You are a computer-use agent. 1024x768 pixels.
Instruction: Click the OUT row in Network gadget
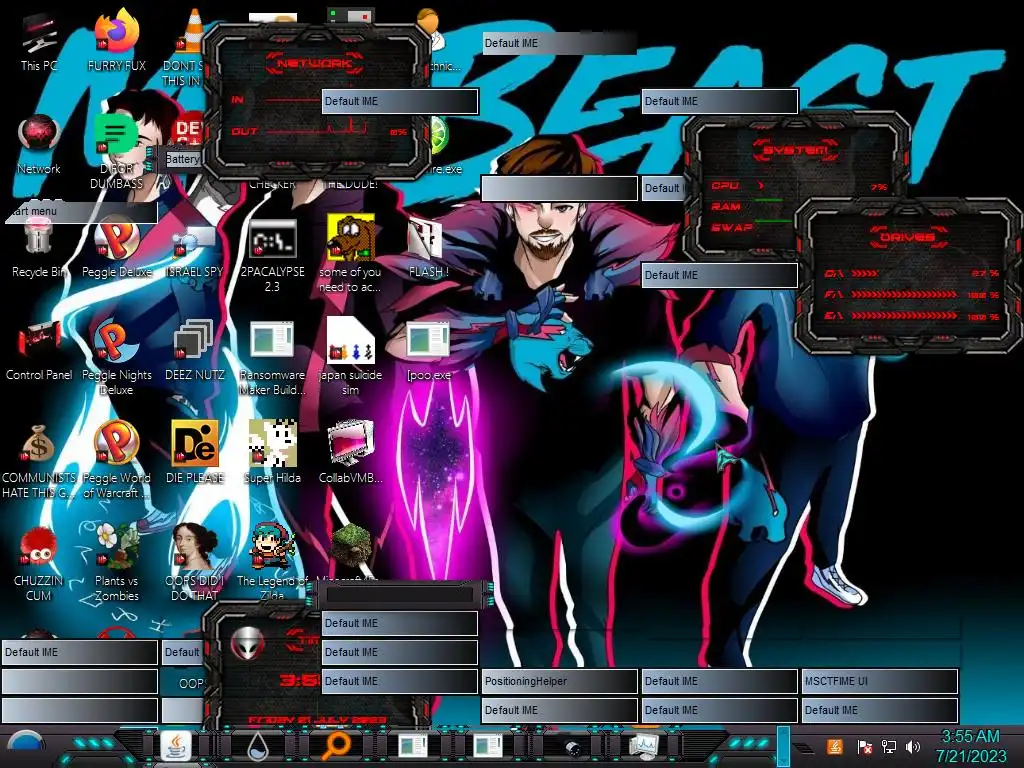tap(320, 131)
